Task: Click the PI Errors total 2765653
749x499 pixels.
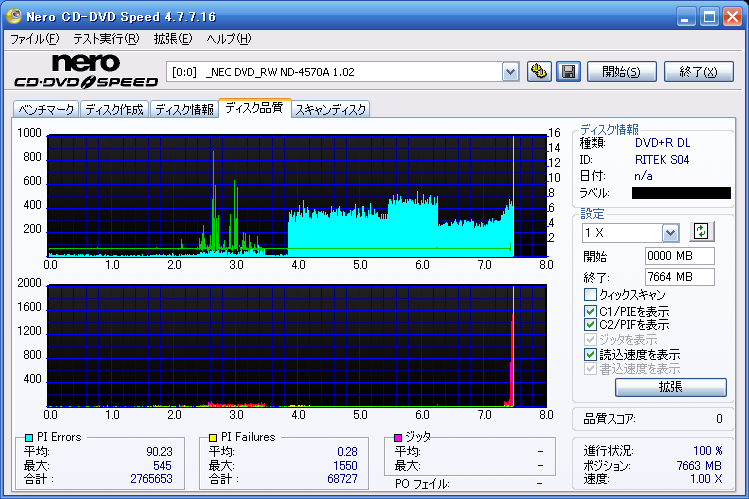Action: click(151, 479)
